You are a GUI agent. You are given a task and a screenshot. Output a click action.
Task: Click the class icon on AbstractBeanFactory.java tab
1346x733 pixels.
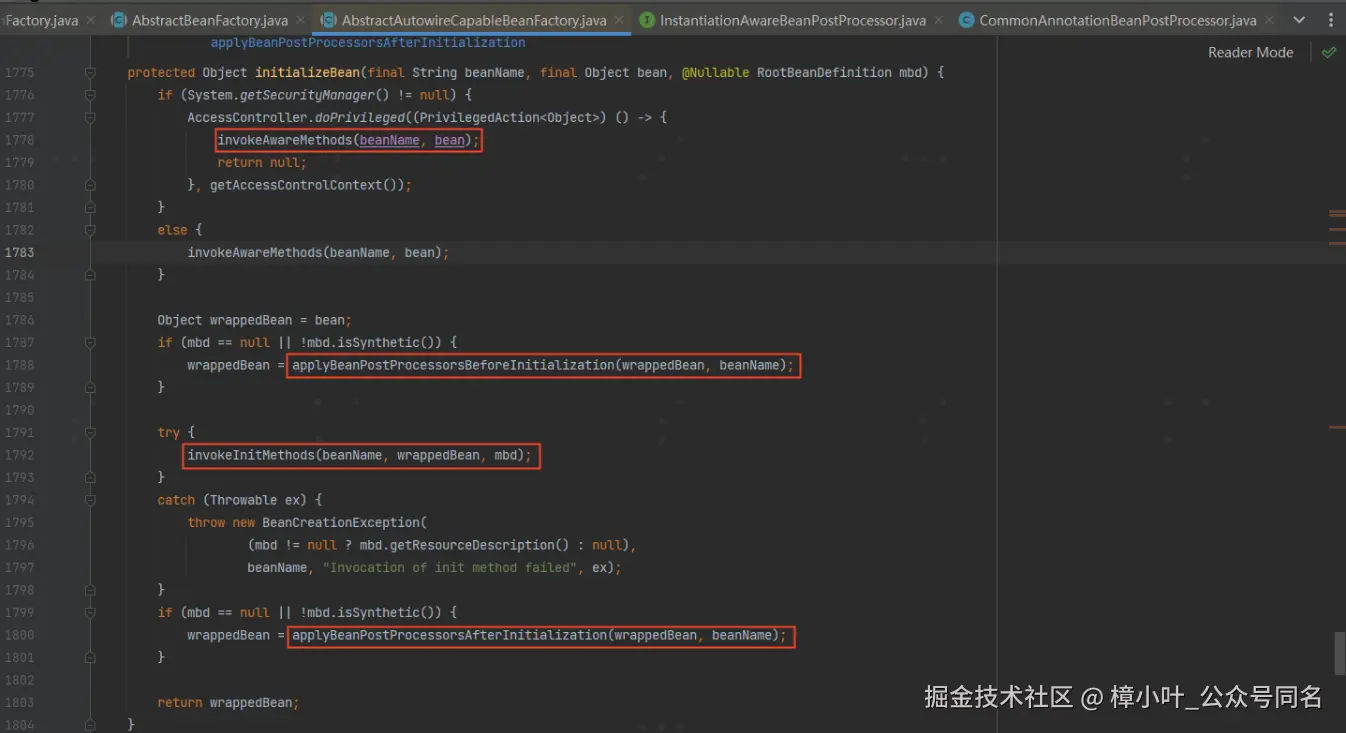pyautogui.click(x=120, y=20)
